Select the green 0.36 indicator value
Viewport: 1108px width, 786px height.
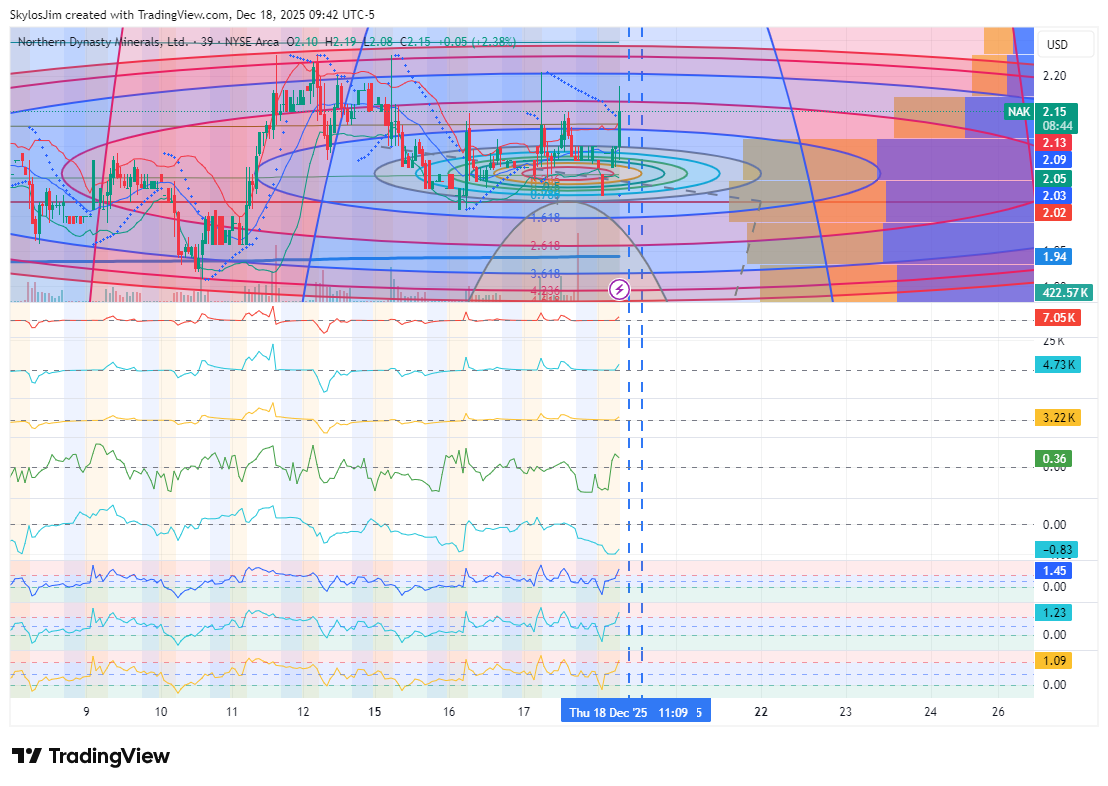[1053, 459]
